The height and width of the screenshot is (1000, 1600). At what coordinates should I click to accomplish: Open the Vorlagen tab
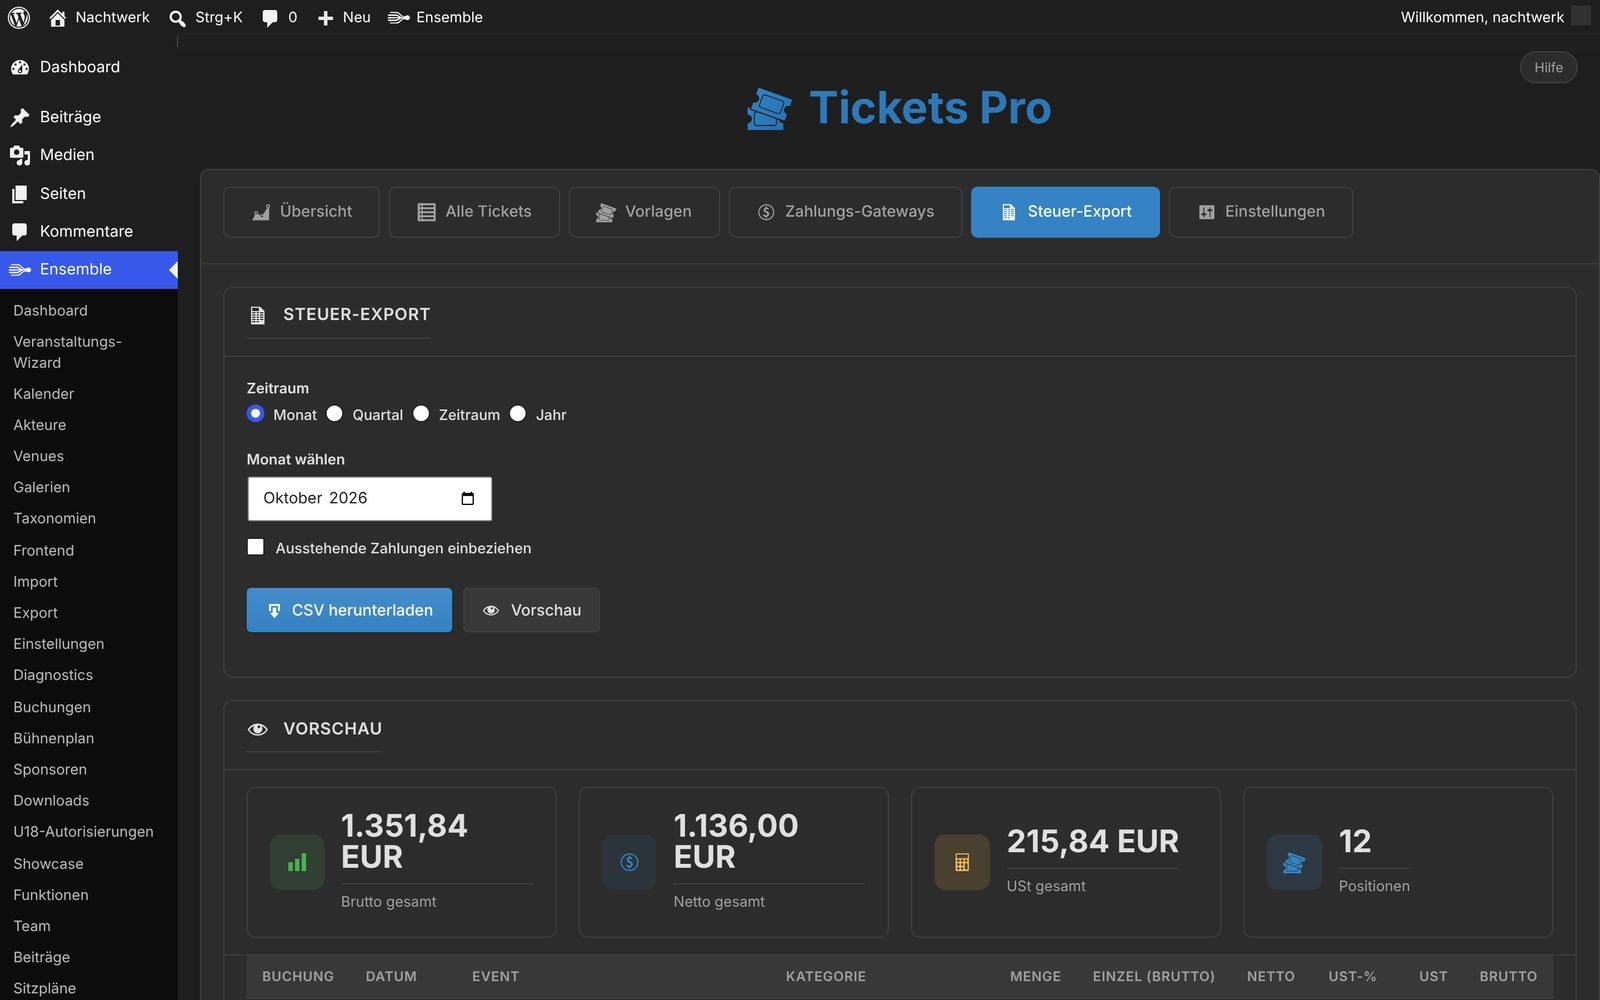coord(644,212)
